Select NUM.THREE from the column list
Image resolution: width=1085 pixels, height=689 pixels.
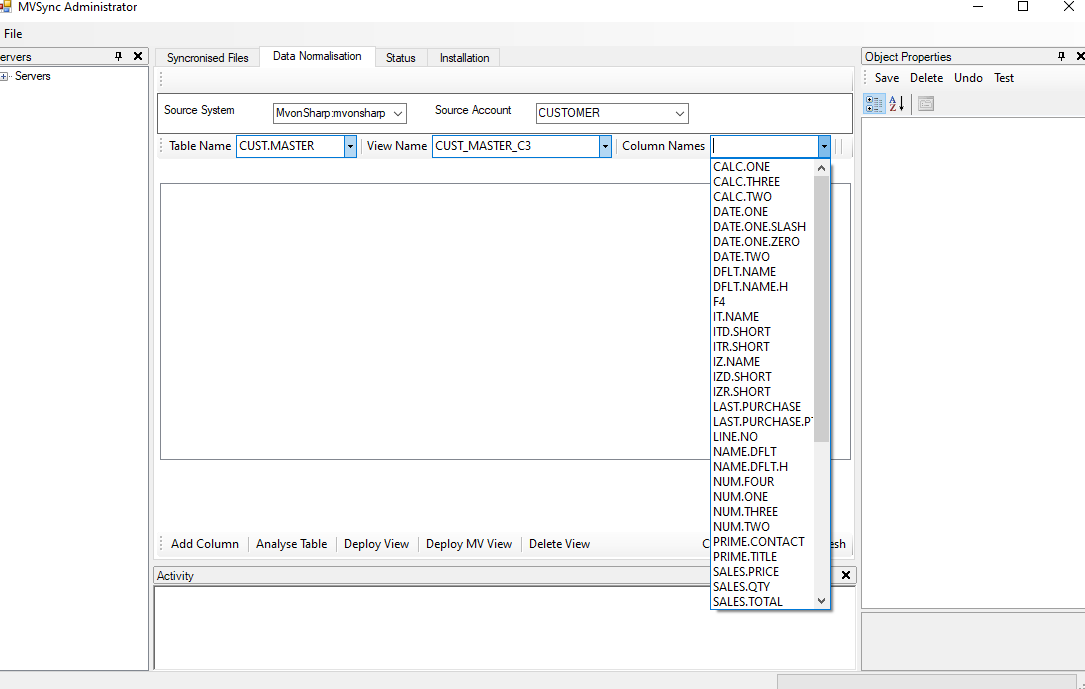(x=763, y=512)
